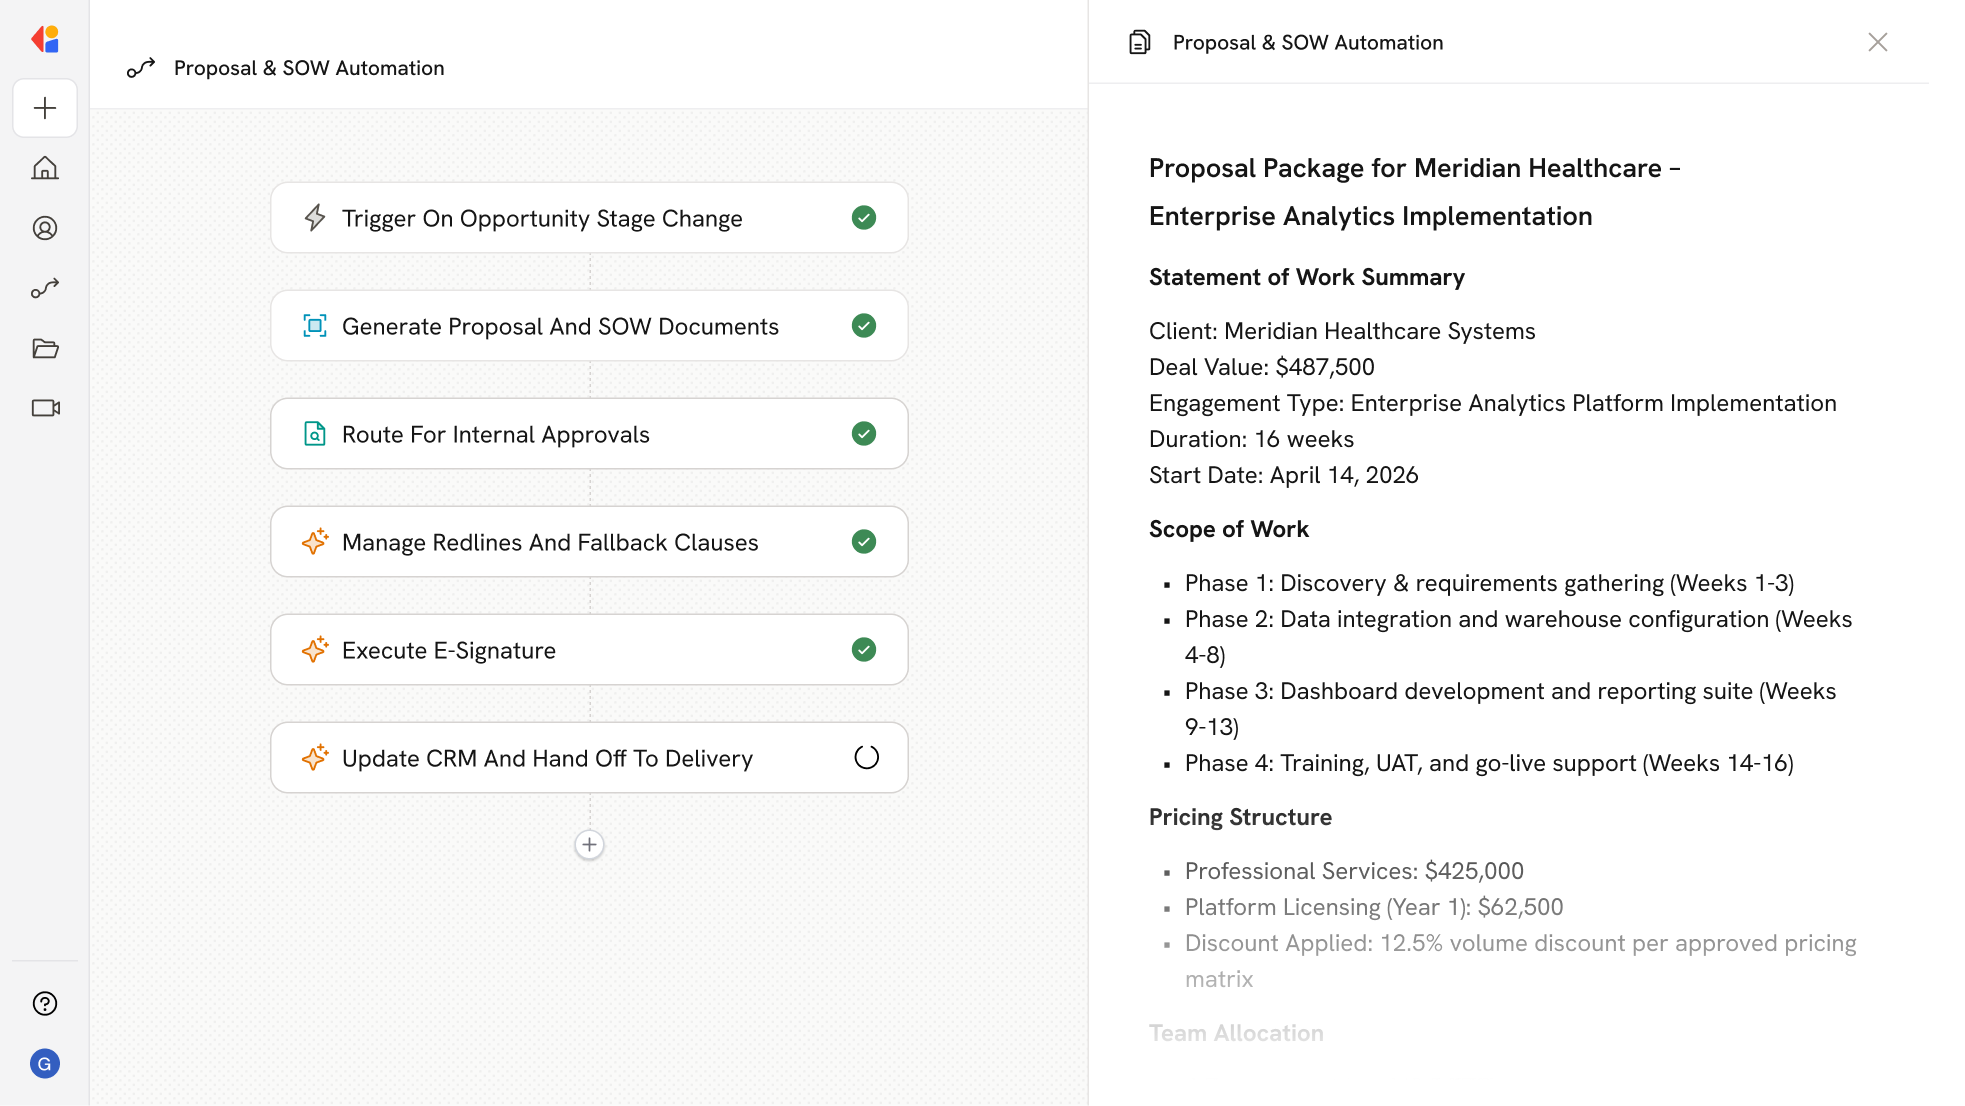The image size is (1965, 1106).
Task: Open the workflows route icon in sidebar
Action: point(45,288)
